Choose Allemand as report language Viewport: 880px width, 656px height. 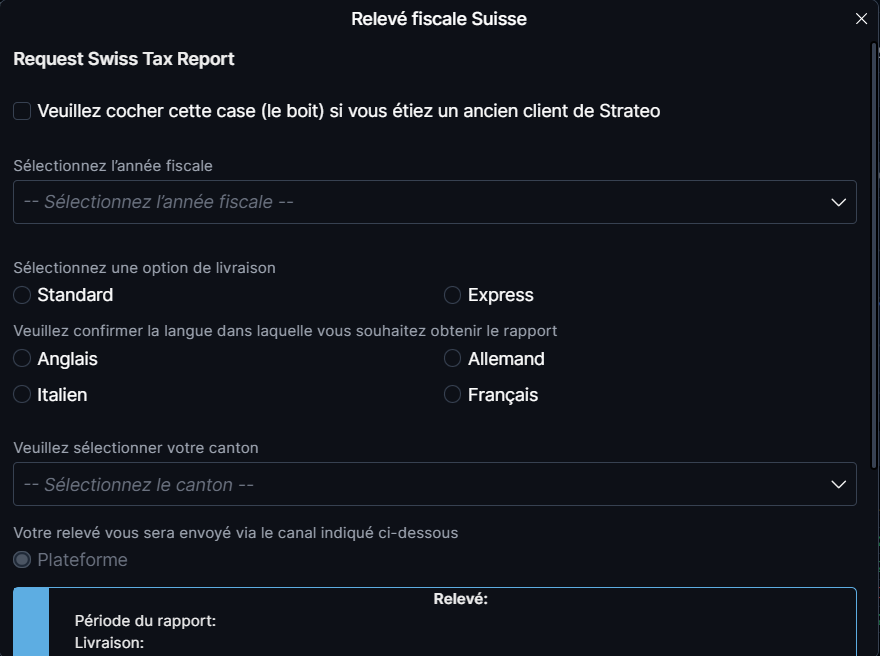pos(452,359)
